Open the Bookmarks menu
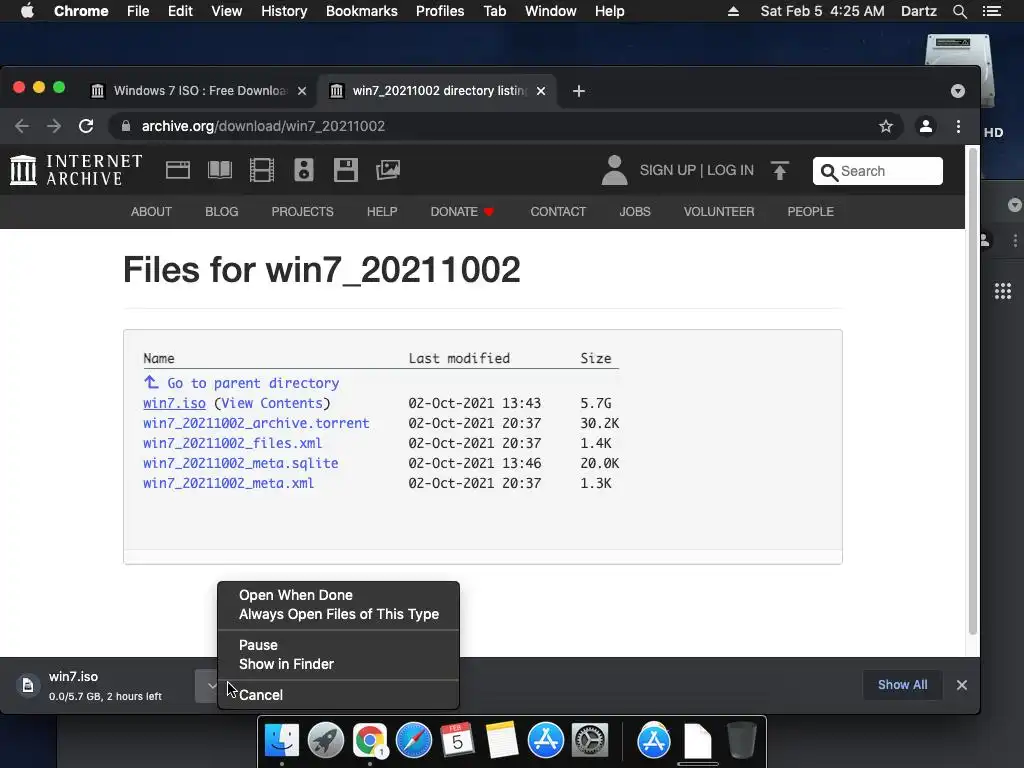This screenshot has width=1024, height=768. [x=361, y=11]
